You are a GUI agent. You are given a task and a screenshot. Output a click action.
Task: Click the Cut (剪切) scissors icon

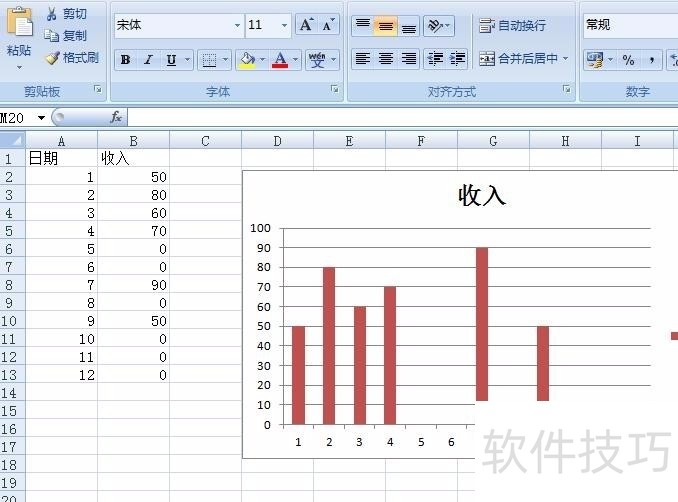coord(51,14)
